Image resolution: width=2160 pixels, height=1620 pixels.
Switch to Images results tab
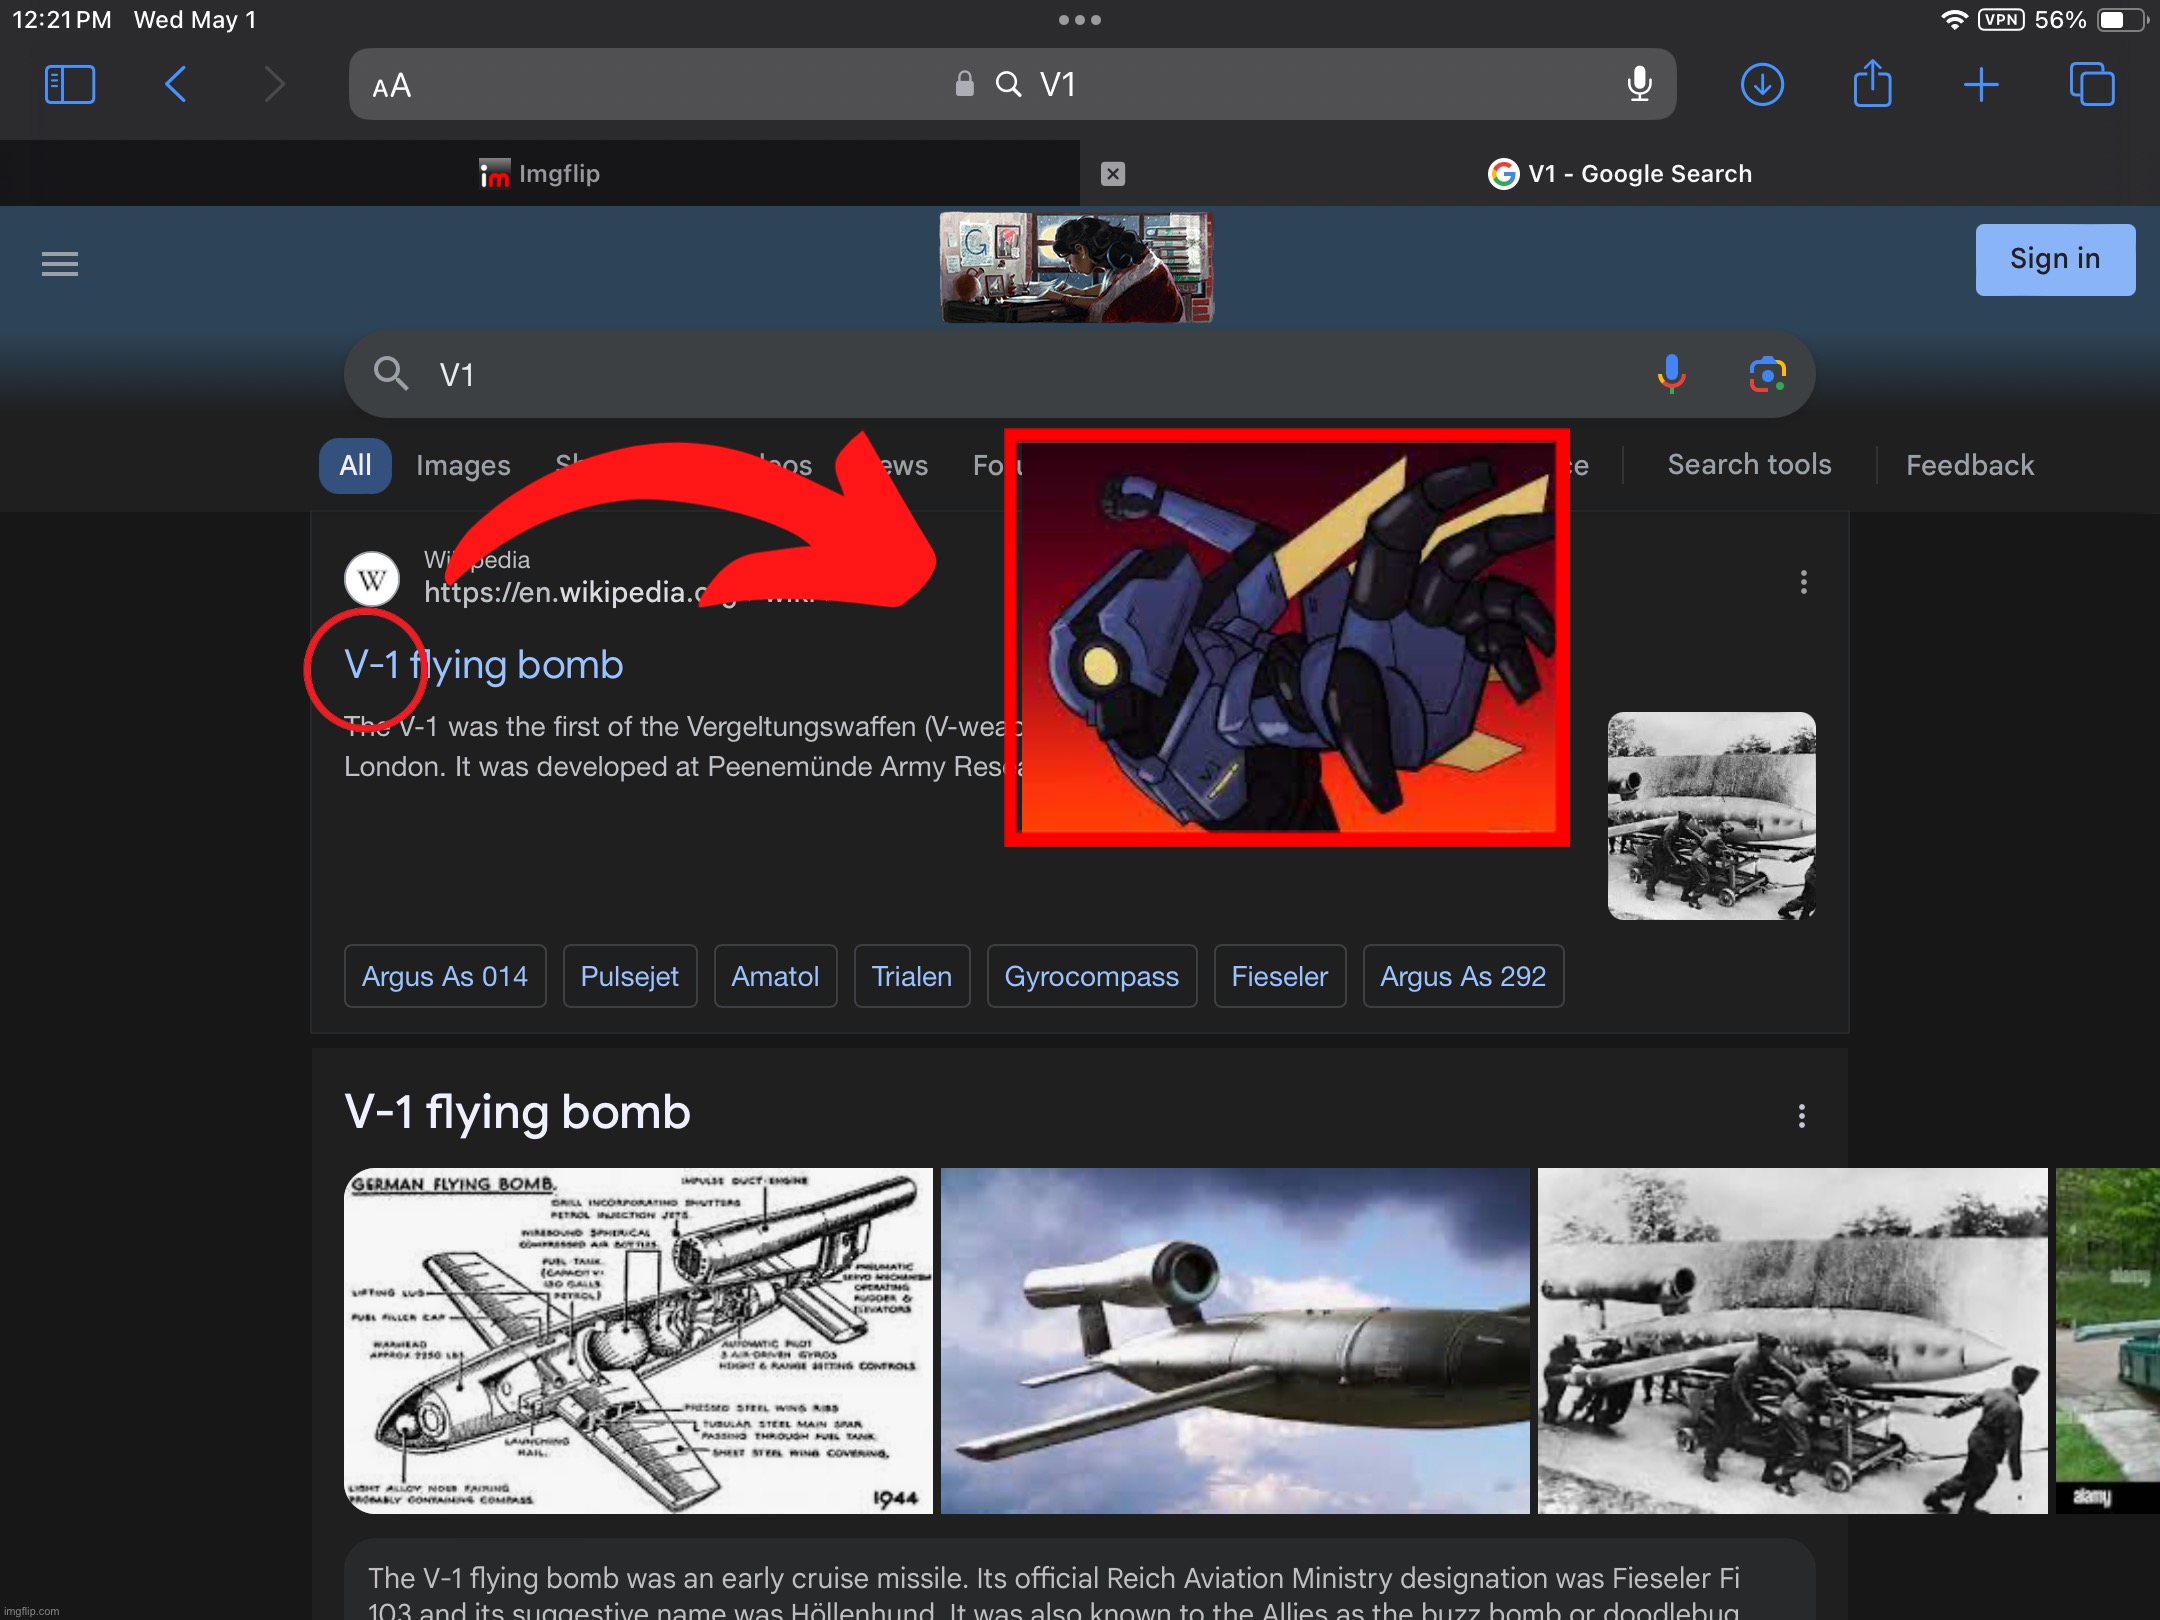click(x=463, y=465)
